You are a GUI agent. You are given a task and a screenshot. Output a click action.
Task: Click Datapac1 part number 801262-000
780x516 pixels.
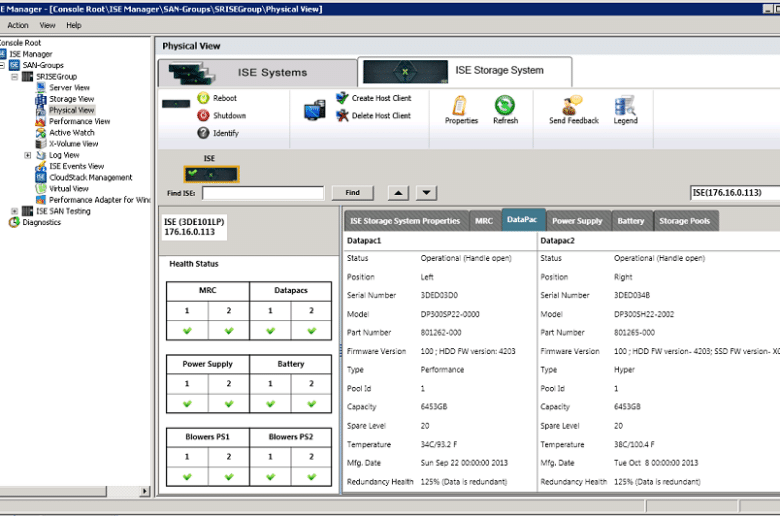point(441,333)
